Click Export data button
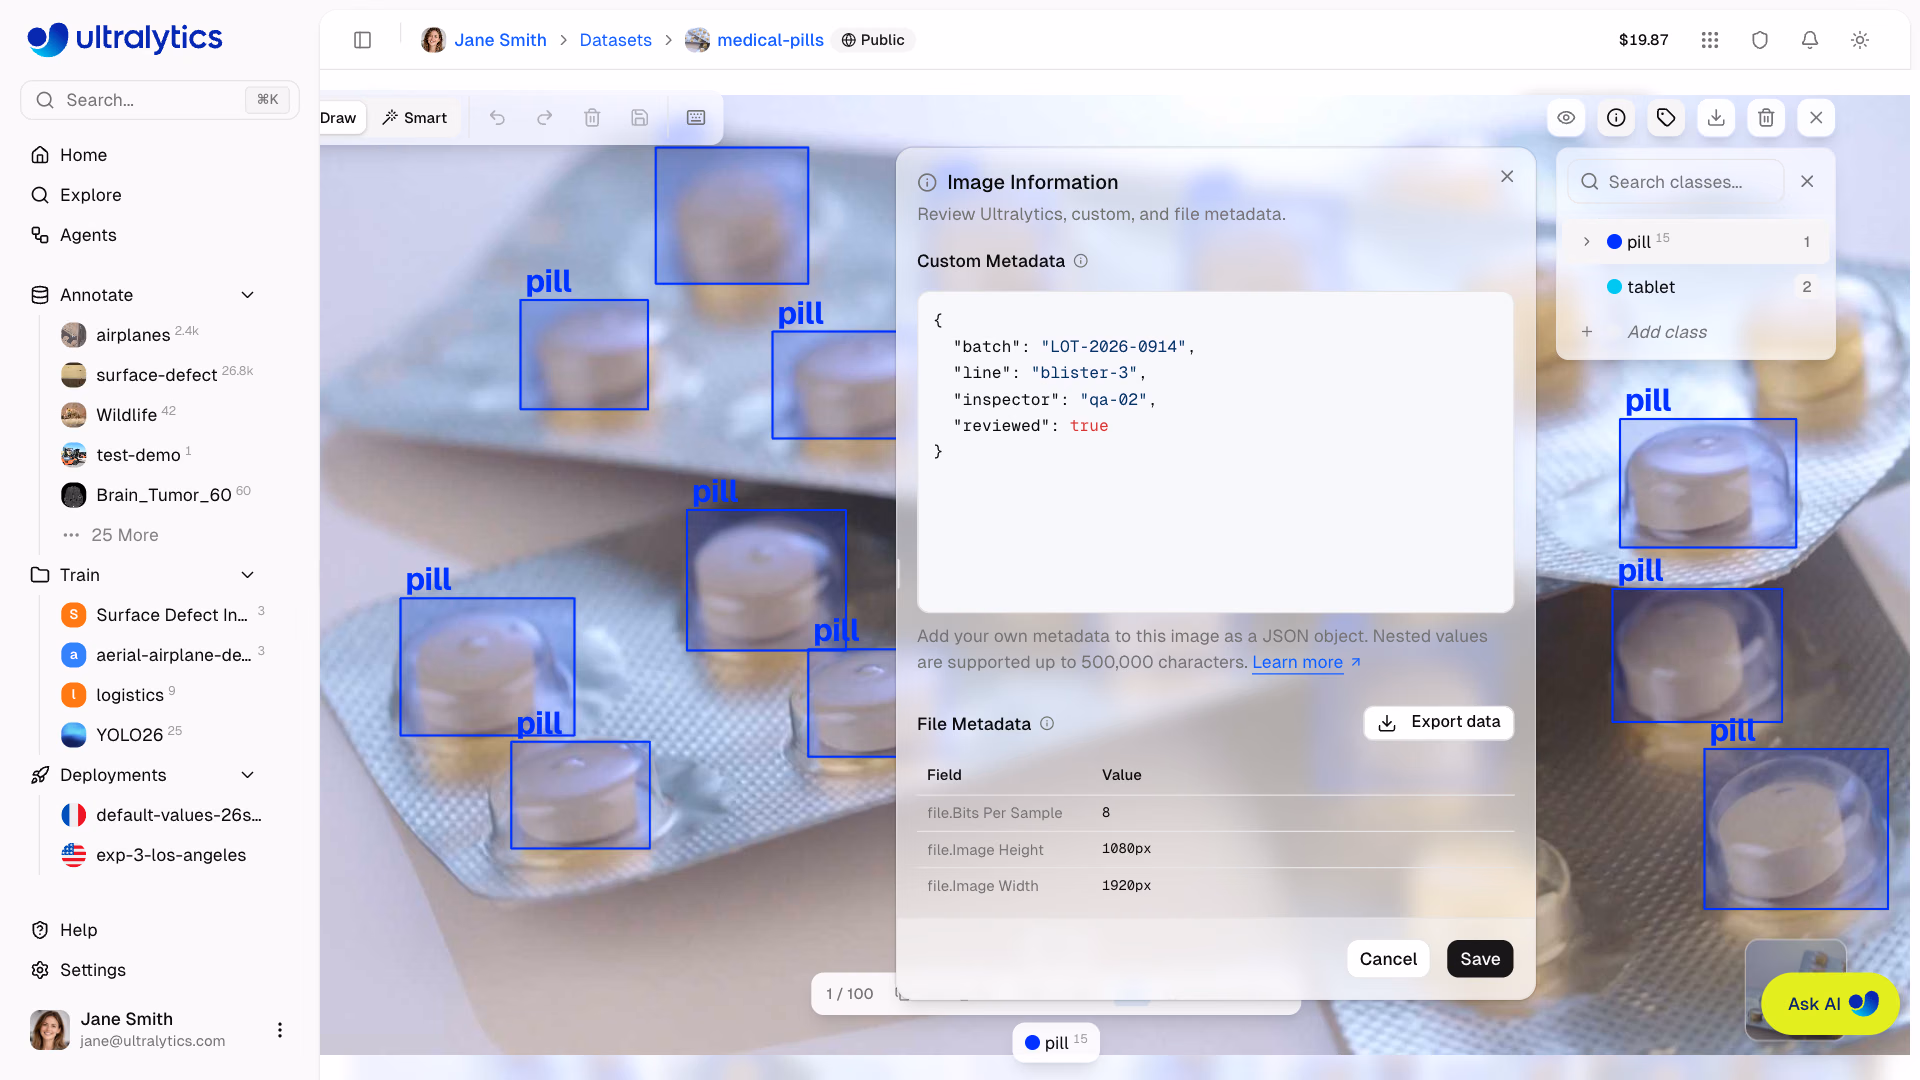The height and width of the screenshot is (1080, 1920). point(1439,722)
